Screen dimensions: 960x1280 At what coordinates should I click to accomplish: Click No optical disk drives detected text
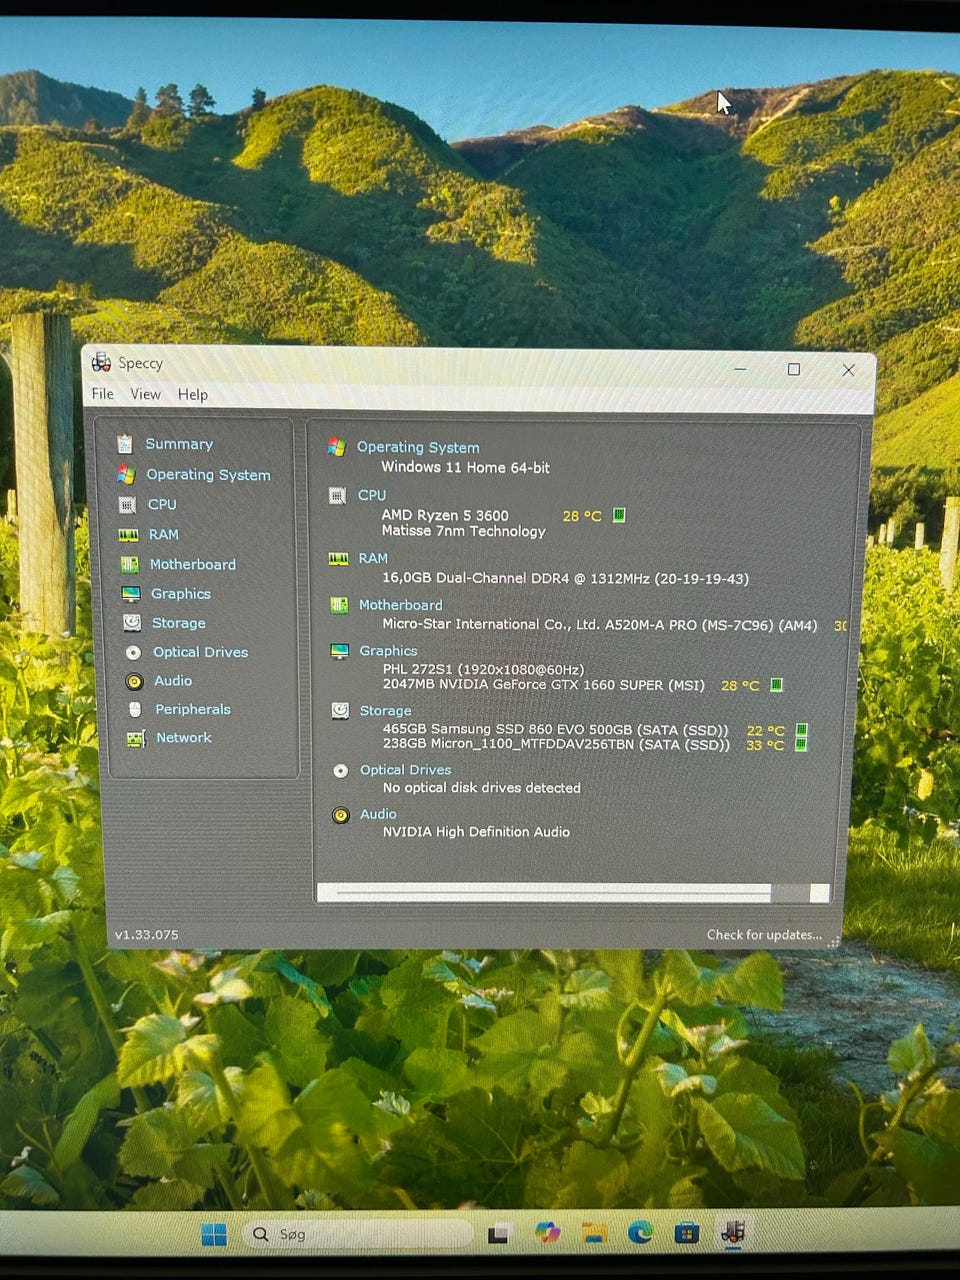coord(481,788)
